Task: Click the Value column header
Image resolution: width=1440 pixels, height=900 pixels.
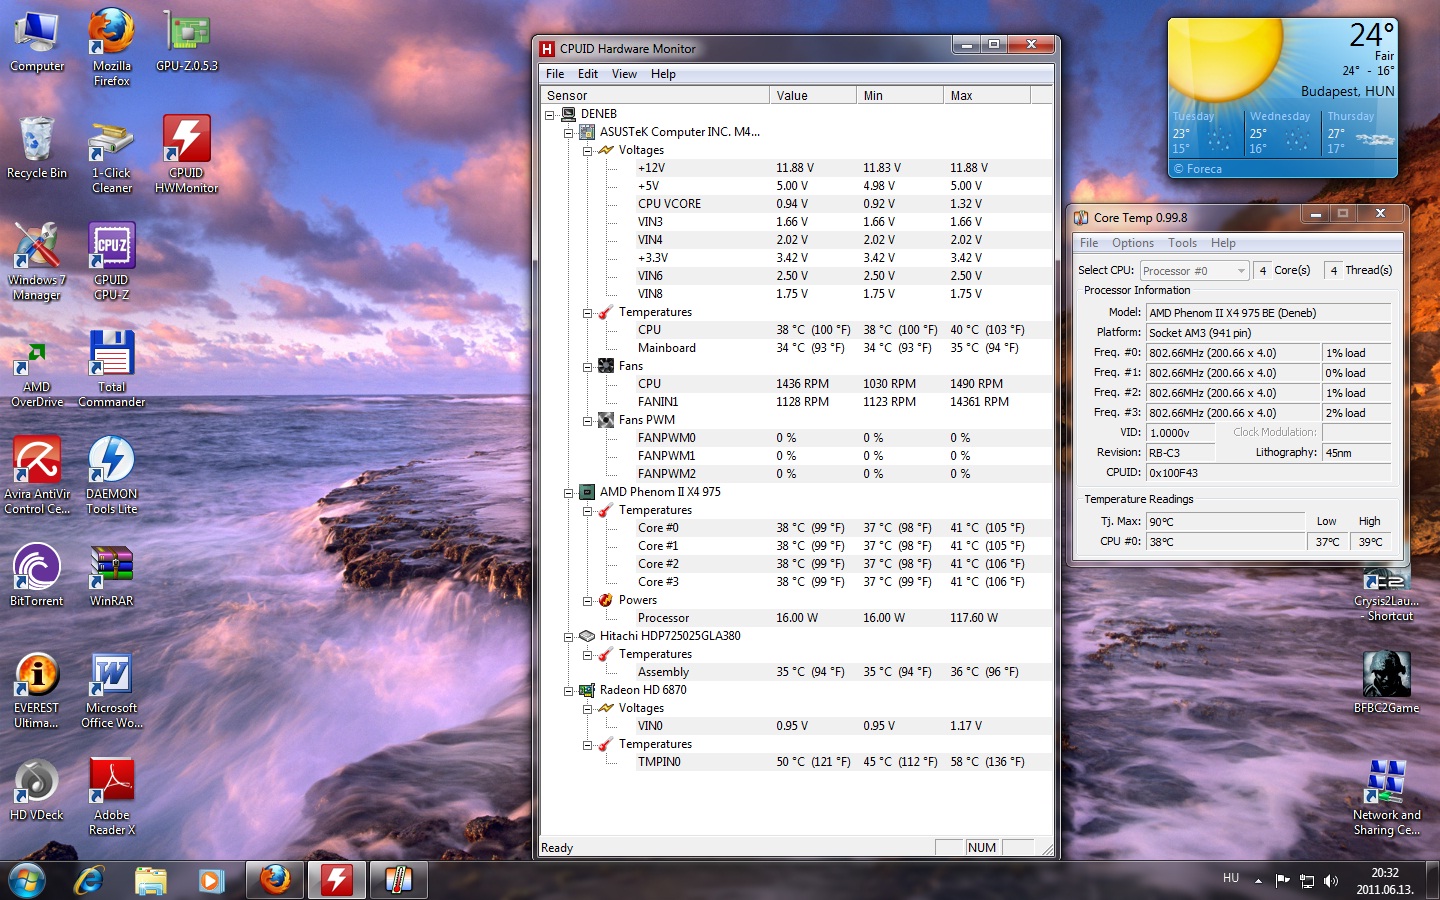Action: tap(812, 95)
